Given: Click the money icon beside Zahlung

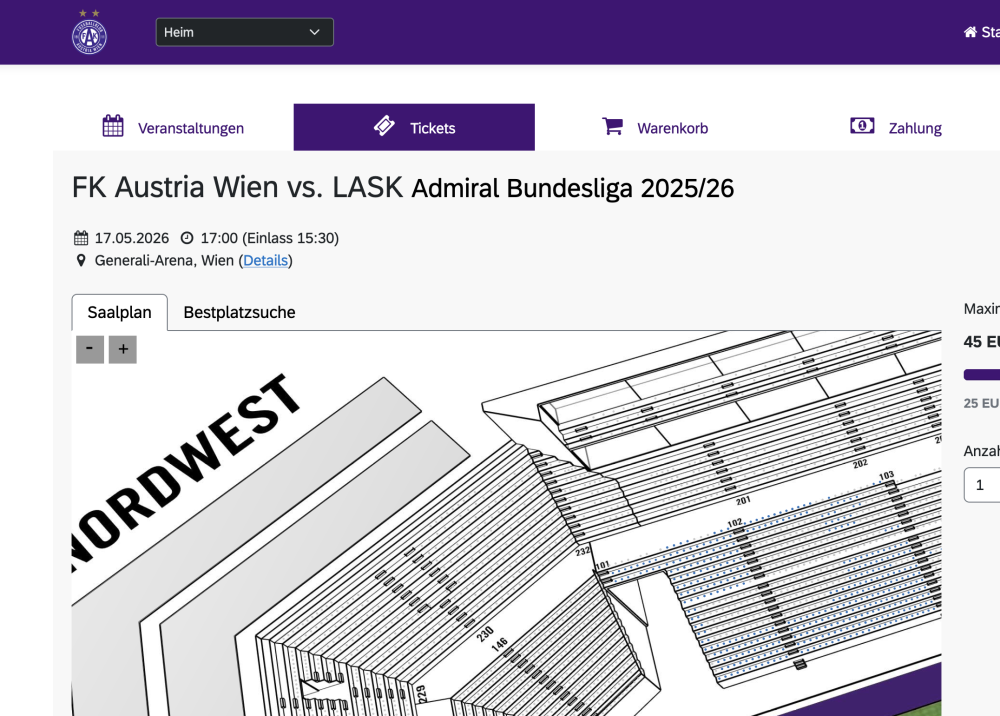Looking at the screenshot, I should pos(862,126).
